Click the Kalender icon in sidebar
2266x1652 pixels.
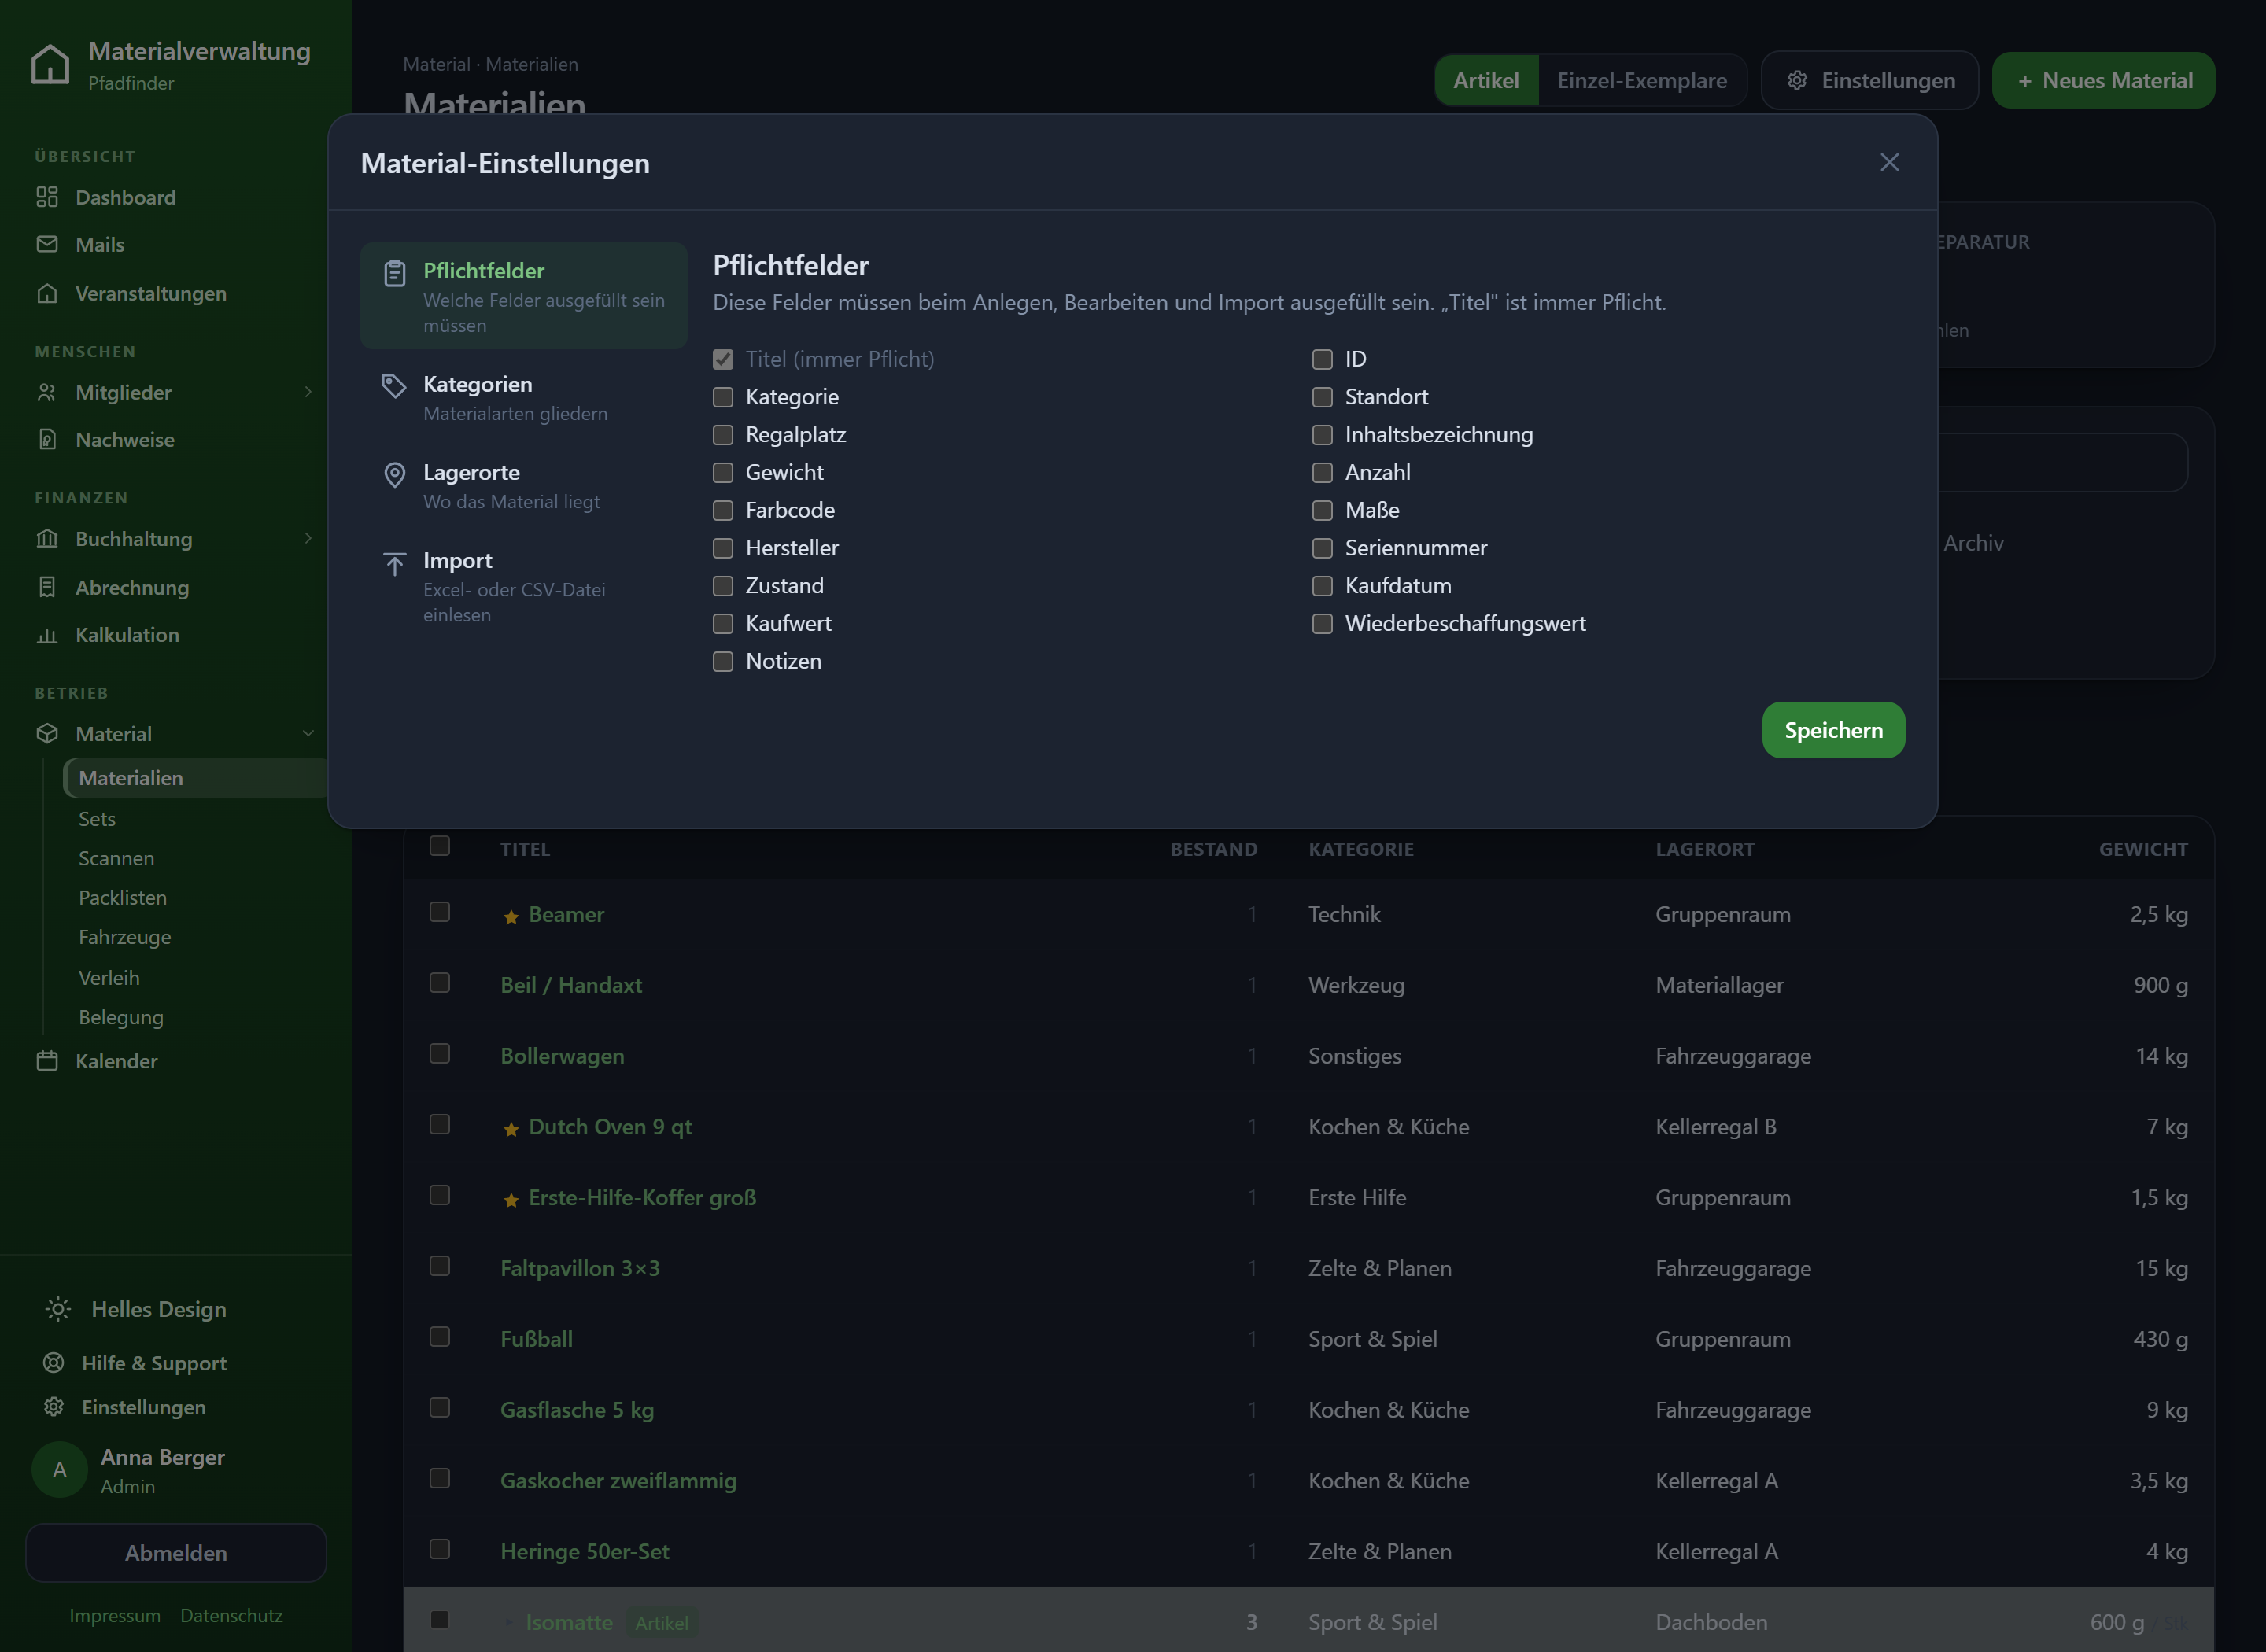(47, 1061)
